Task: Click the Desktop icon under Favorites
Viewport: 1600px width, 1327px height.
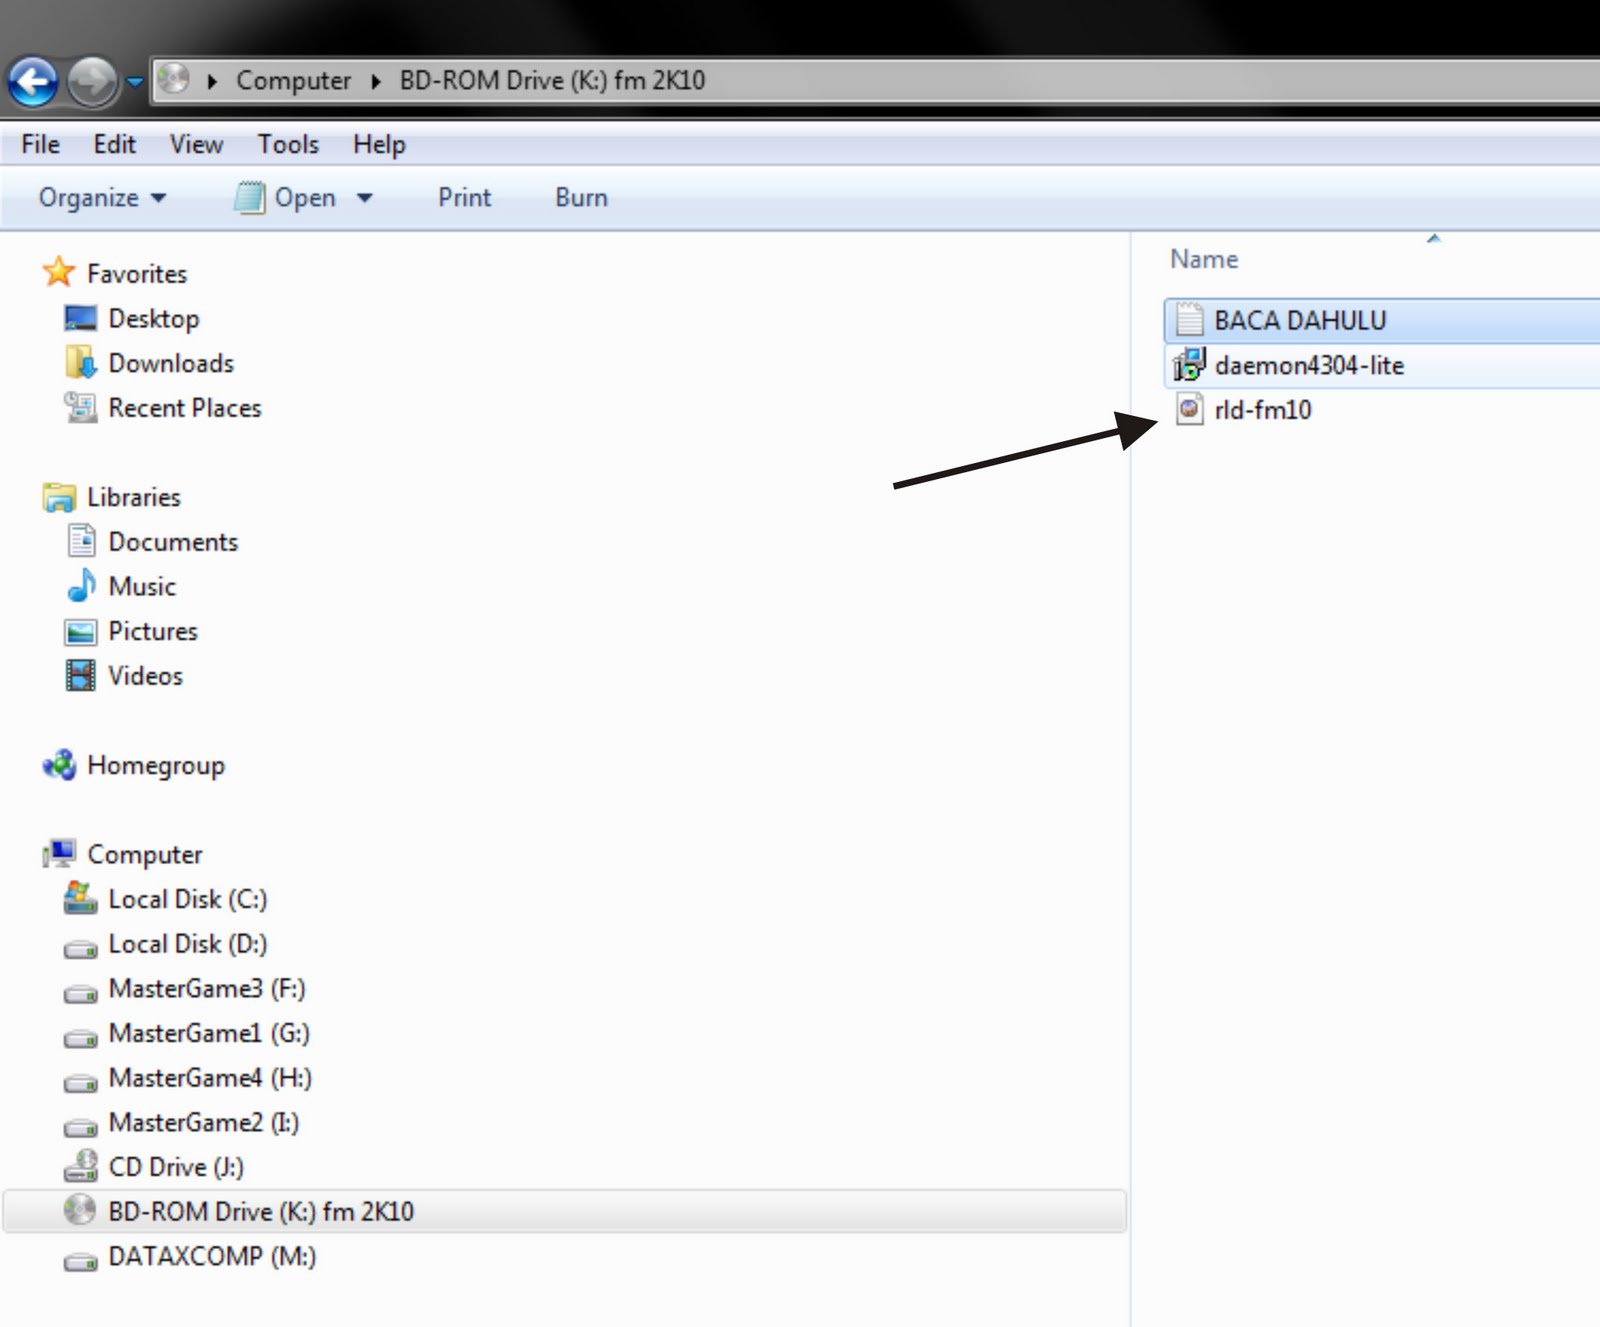Action: (80, 318)
